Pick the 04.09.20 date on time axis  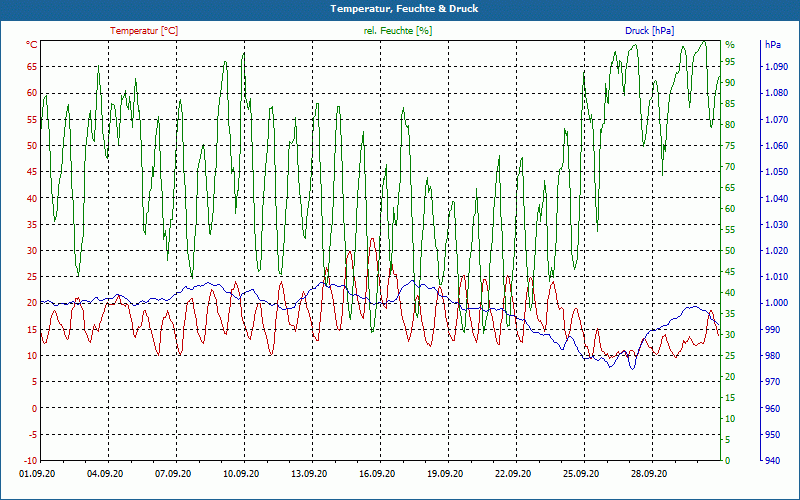pyautogui.click(x=105, y=474)
